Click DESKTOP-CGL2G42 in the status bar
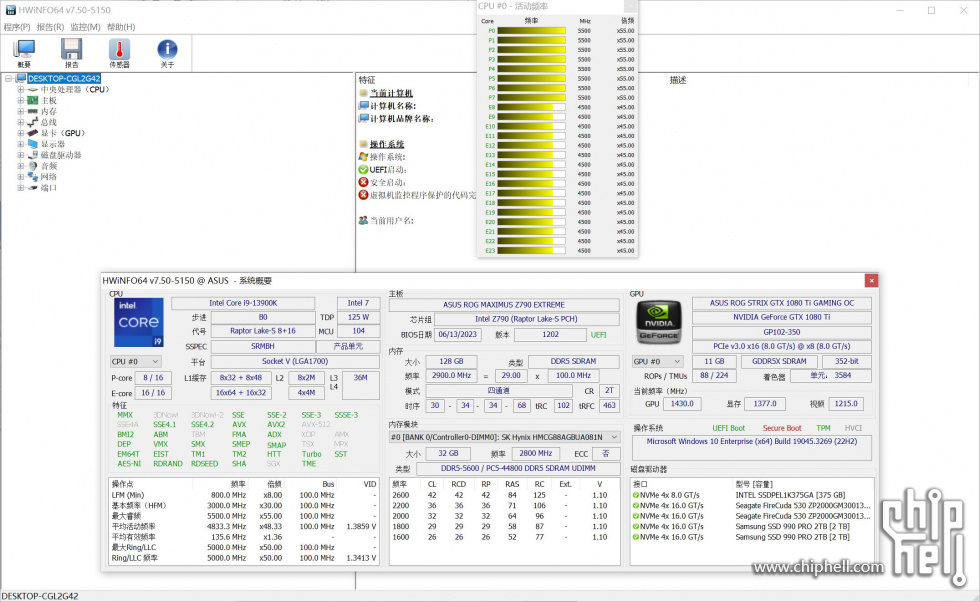This screenshot has width=980, height=602. tap(40, 596)
